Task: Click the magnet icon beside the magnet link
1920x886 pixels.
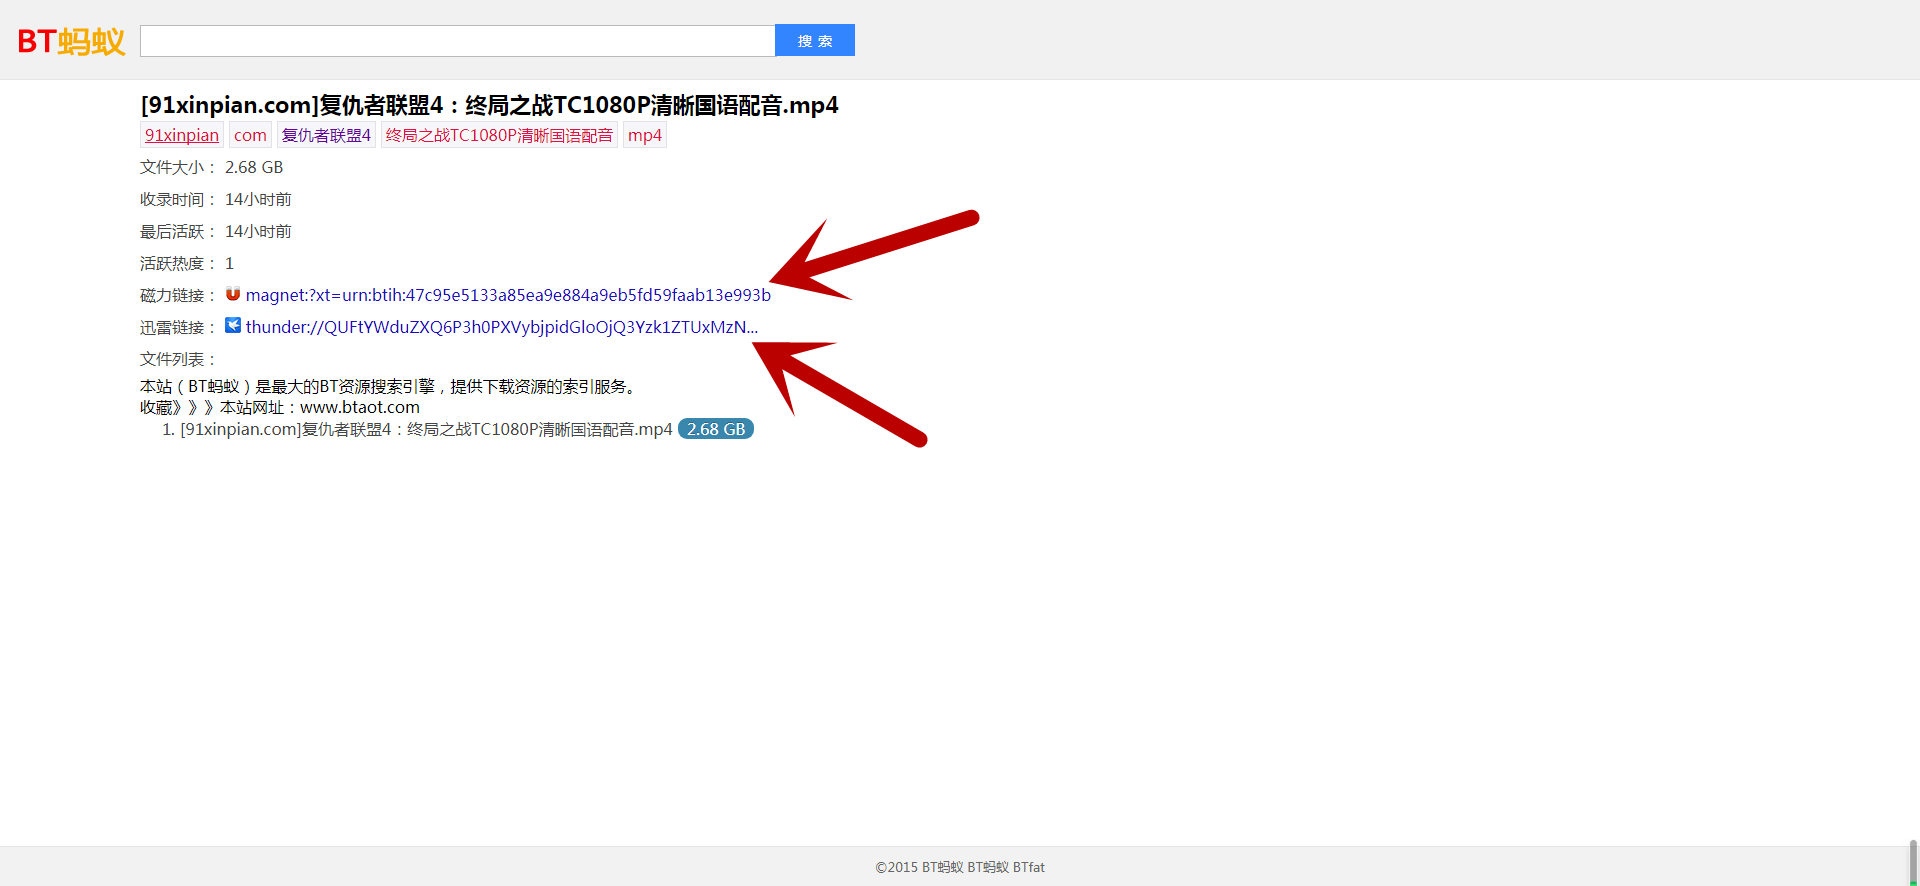Action: 233,294
